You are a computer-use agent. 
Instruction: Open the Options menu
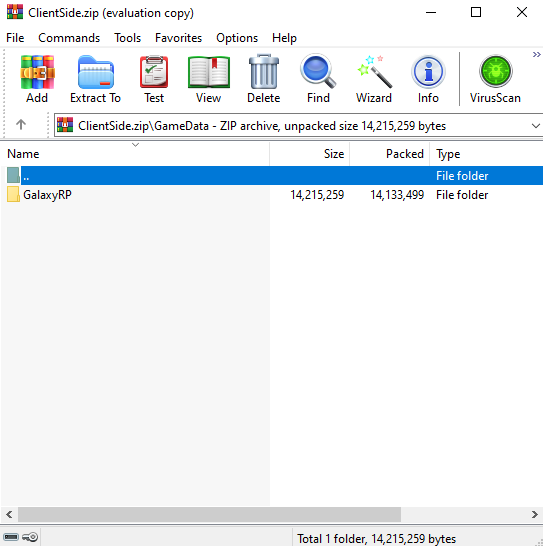(237, 38)
